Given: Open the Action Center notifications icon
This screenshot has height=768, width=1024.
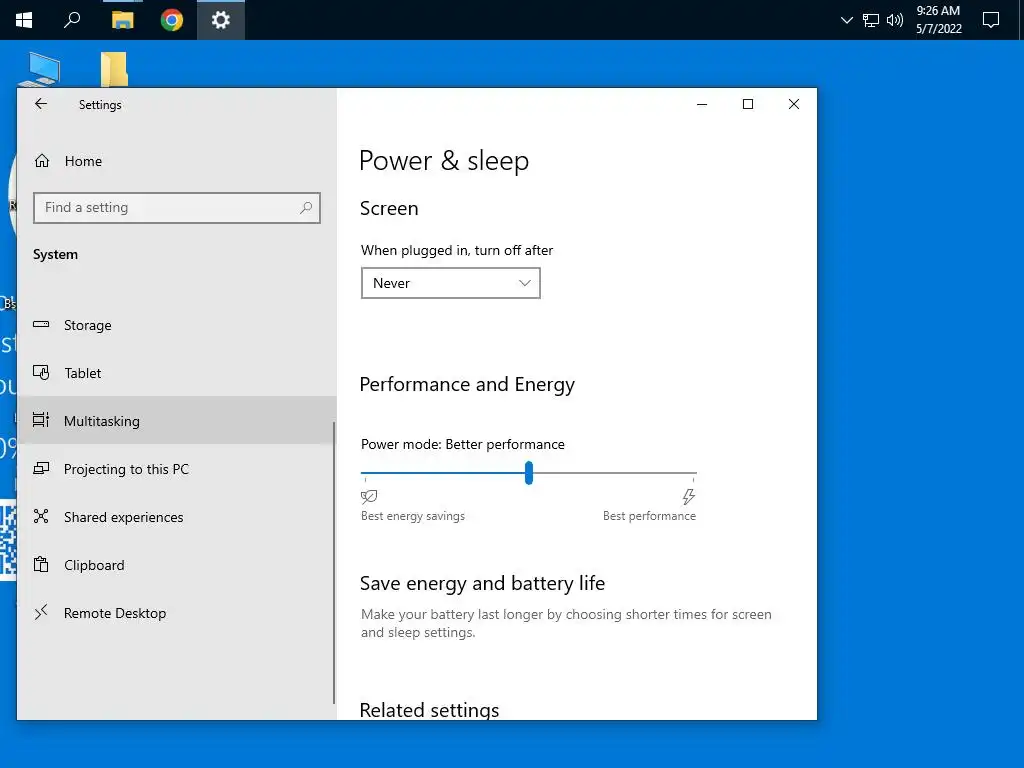Looking at the screenshot, I should [x=991, y=20].
